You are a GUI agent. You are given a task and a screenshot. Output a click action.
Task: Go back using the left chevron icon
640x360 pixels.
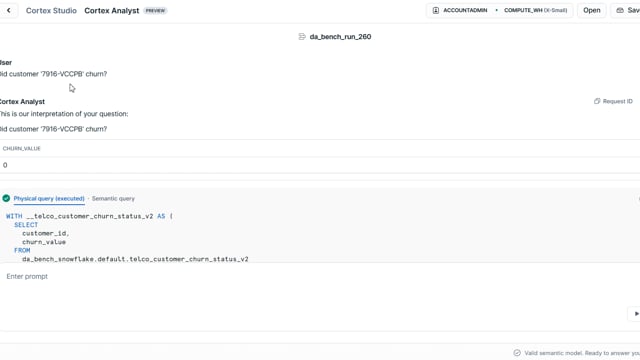[9, 11]
